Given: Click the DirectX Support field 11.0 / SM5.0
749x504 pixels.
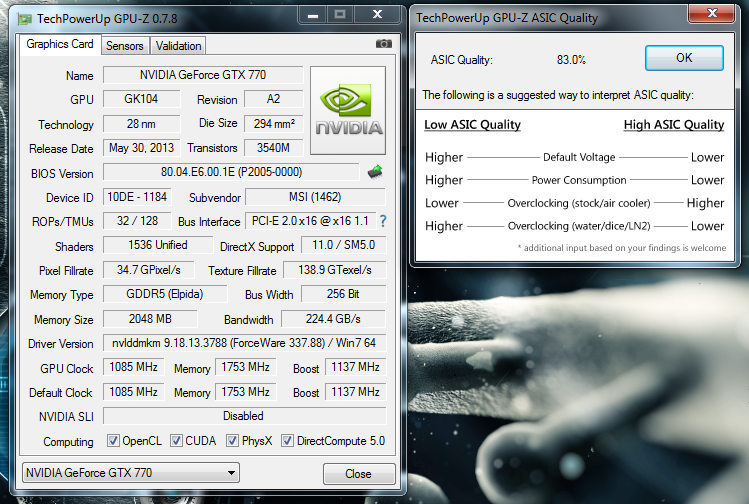Looking at the screenshot, I should [x=343, y=245].
